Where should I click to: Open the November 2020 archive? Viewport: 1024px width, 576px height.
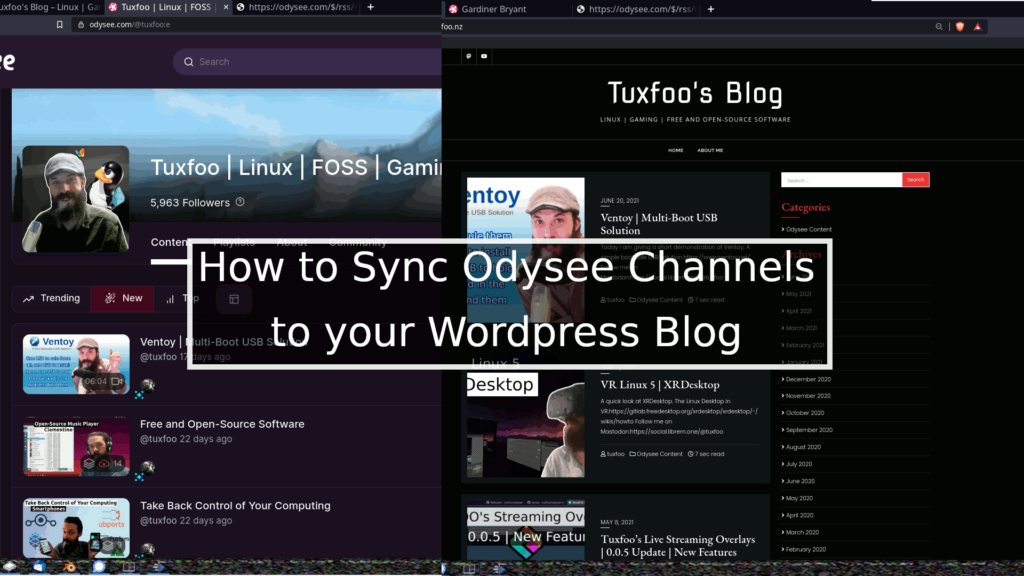point(808,396)
